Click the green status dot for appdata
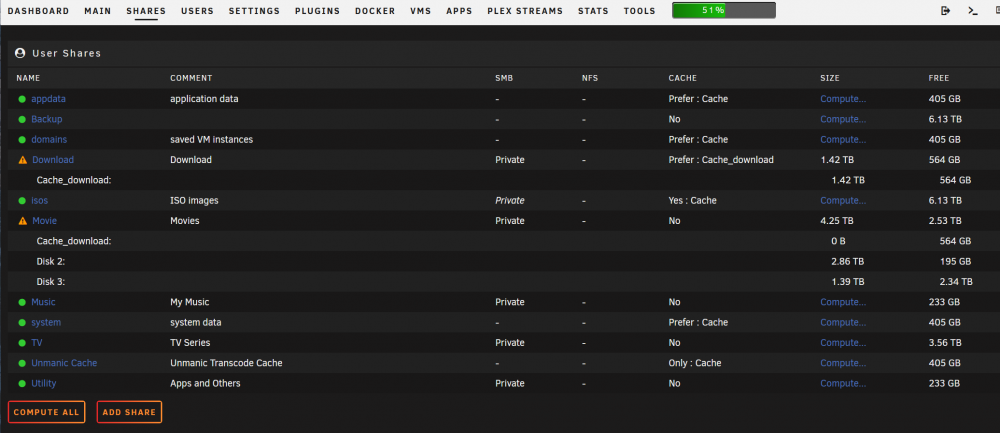 [22, 99]
